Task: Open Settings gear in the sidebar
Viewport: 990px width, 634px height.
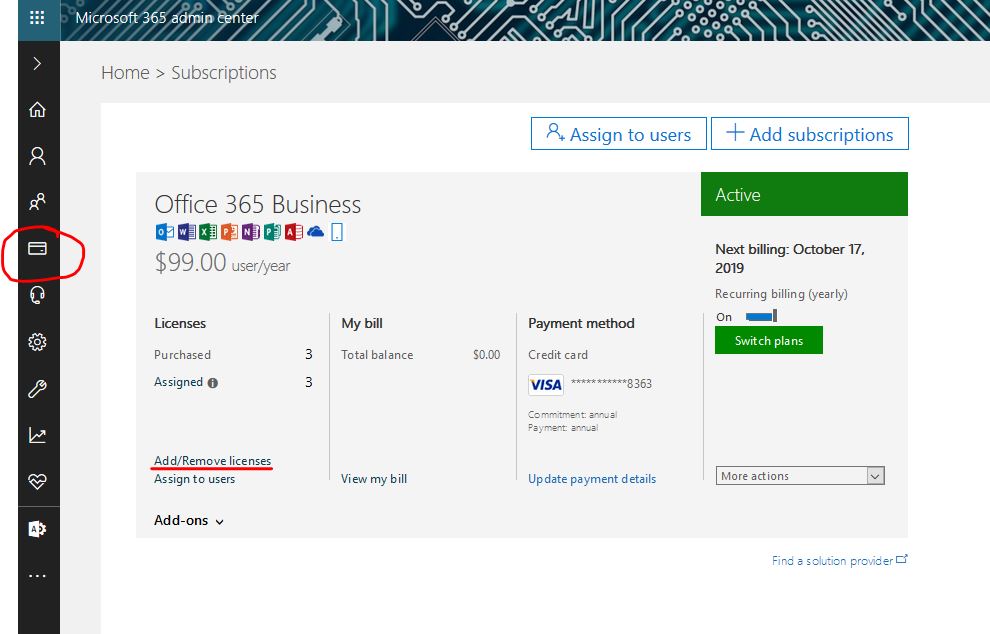Action: pyautogui.click(x=37, y=342)
